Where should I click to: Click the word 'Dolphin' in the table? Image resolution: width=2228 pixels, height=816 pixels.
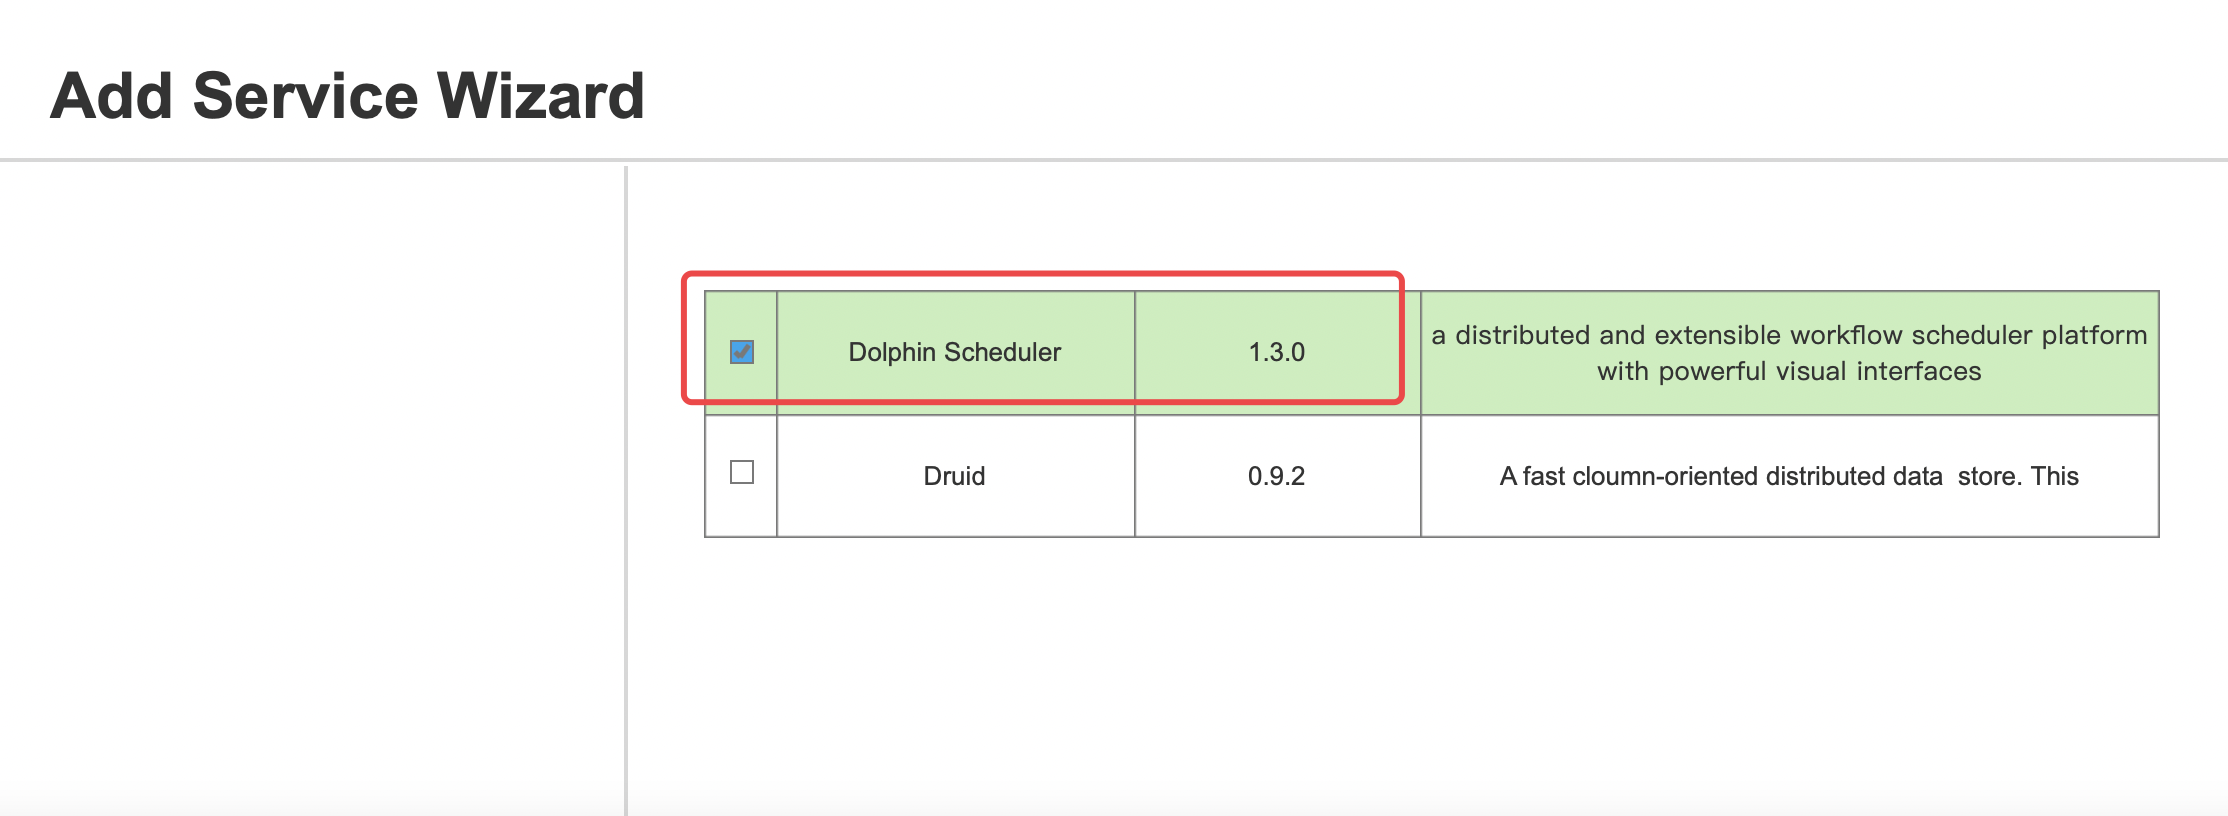892,352
